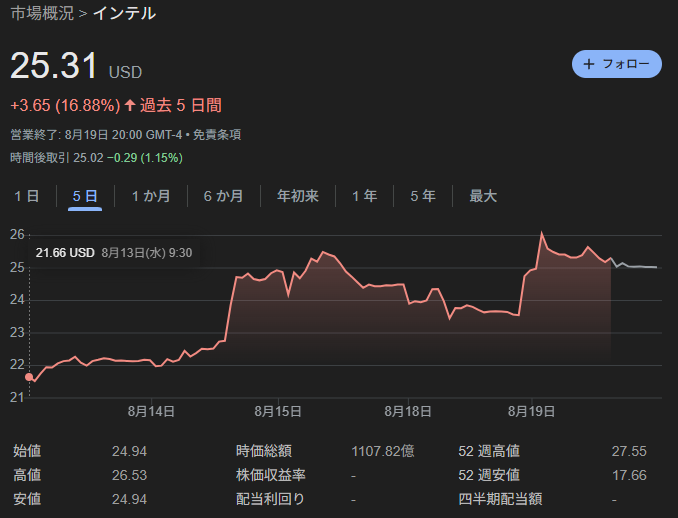Click the peak of the chart on 8月19日
Viewport: 678px width, 518px height.
pyautogui.click(x=541, y=233)
